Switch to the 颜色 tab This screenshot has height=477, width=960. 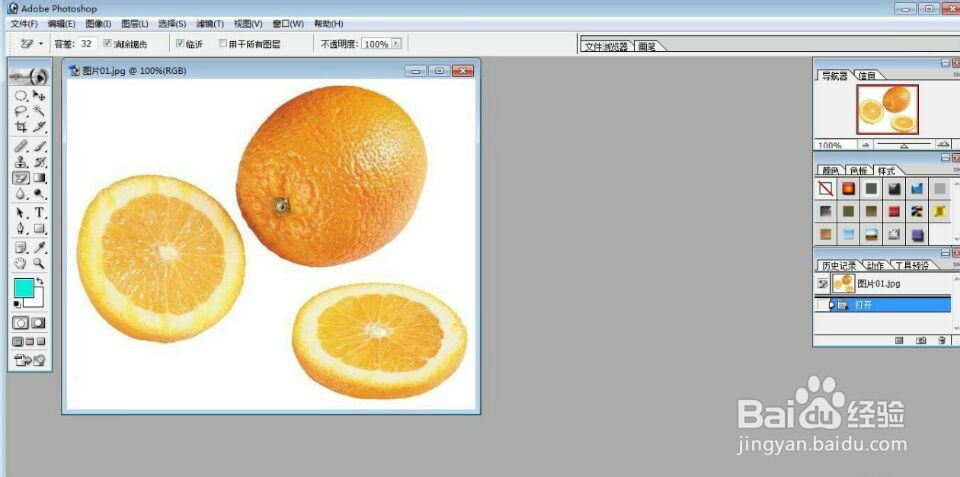tap(830, 170)
